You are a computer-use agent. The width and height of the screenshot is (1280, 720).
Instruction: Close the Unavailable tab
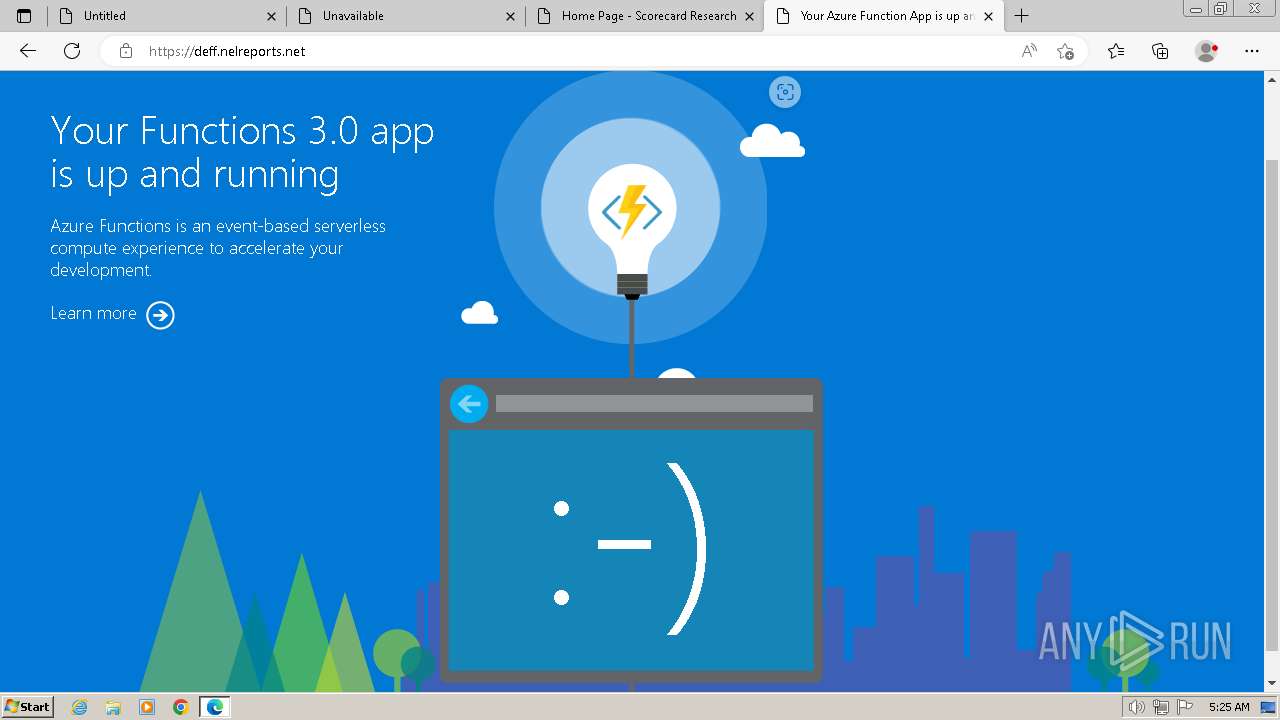coord(510,16)
